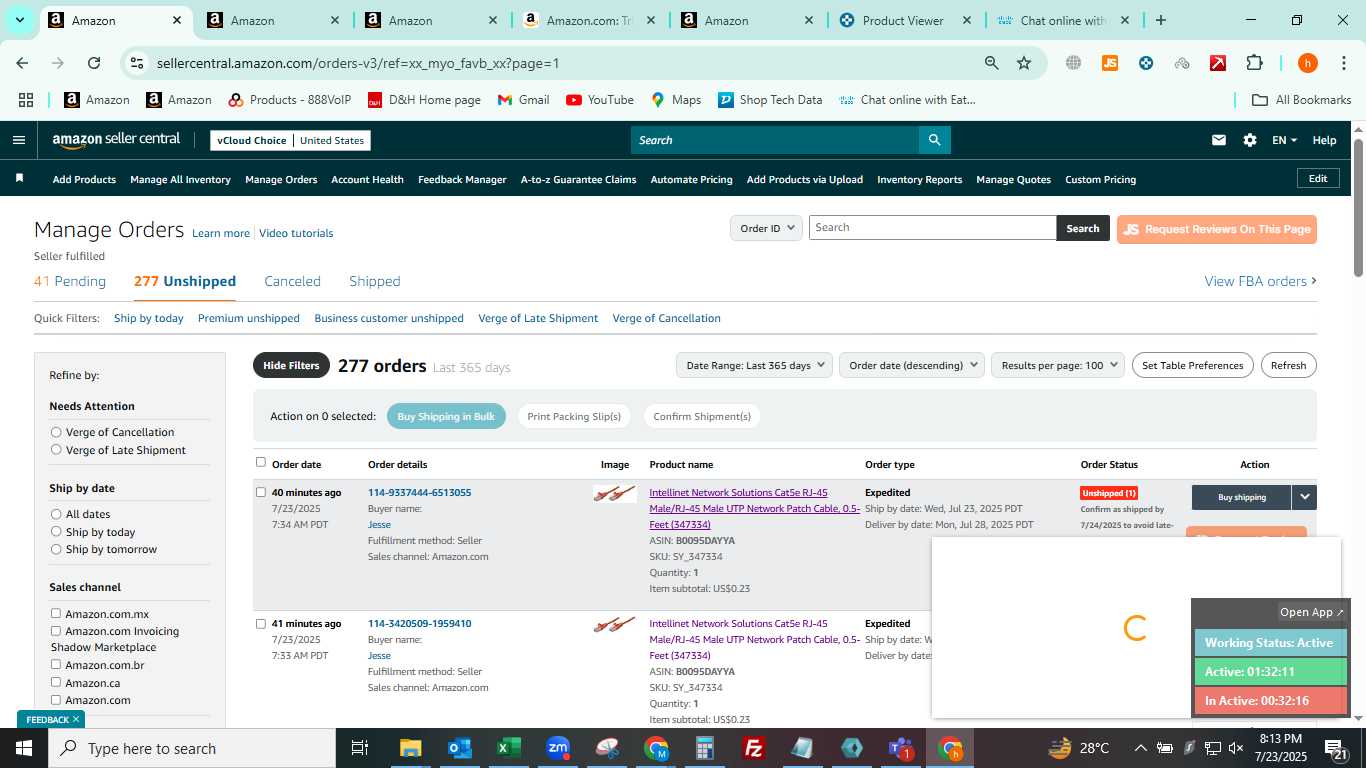Select the All dates radio button

point(56,514)
